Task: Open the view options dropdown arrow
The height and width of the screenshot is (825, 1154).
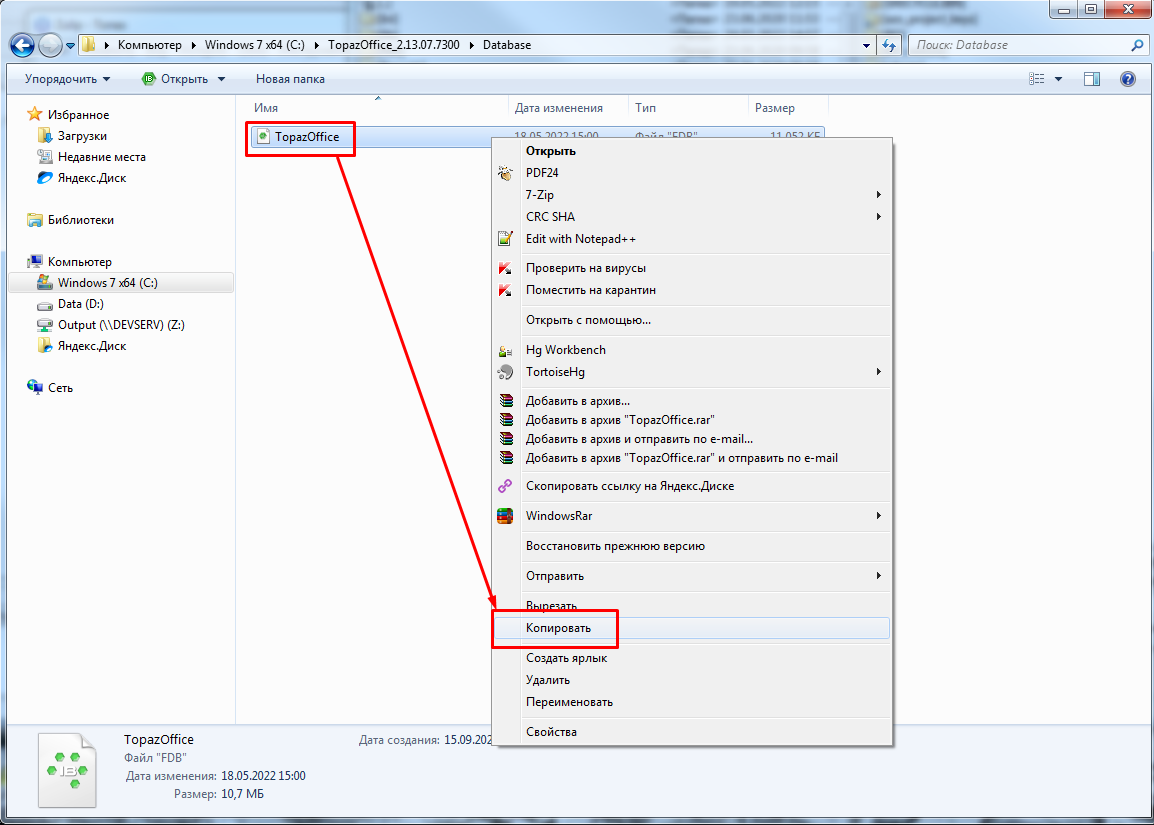Action: click(x=1058, y=79)
